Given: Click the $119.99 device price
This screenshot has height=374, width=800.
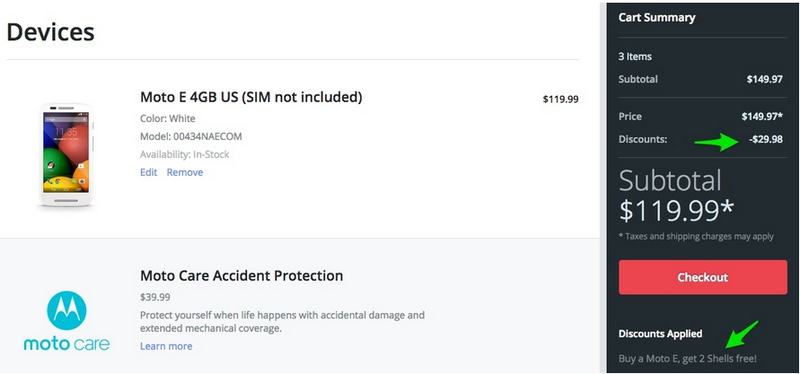Looking at the screenshot, I should tap(560, 99).
